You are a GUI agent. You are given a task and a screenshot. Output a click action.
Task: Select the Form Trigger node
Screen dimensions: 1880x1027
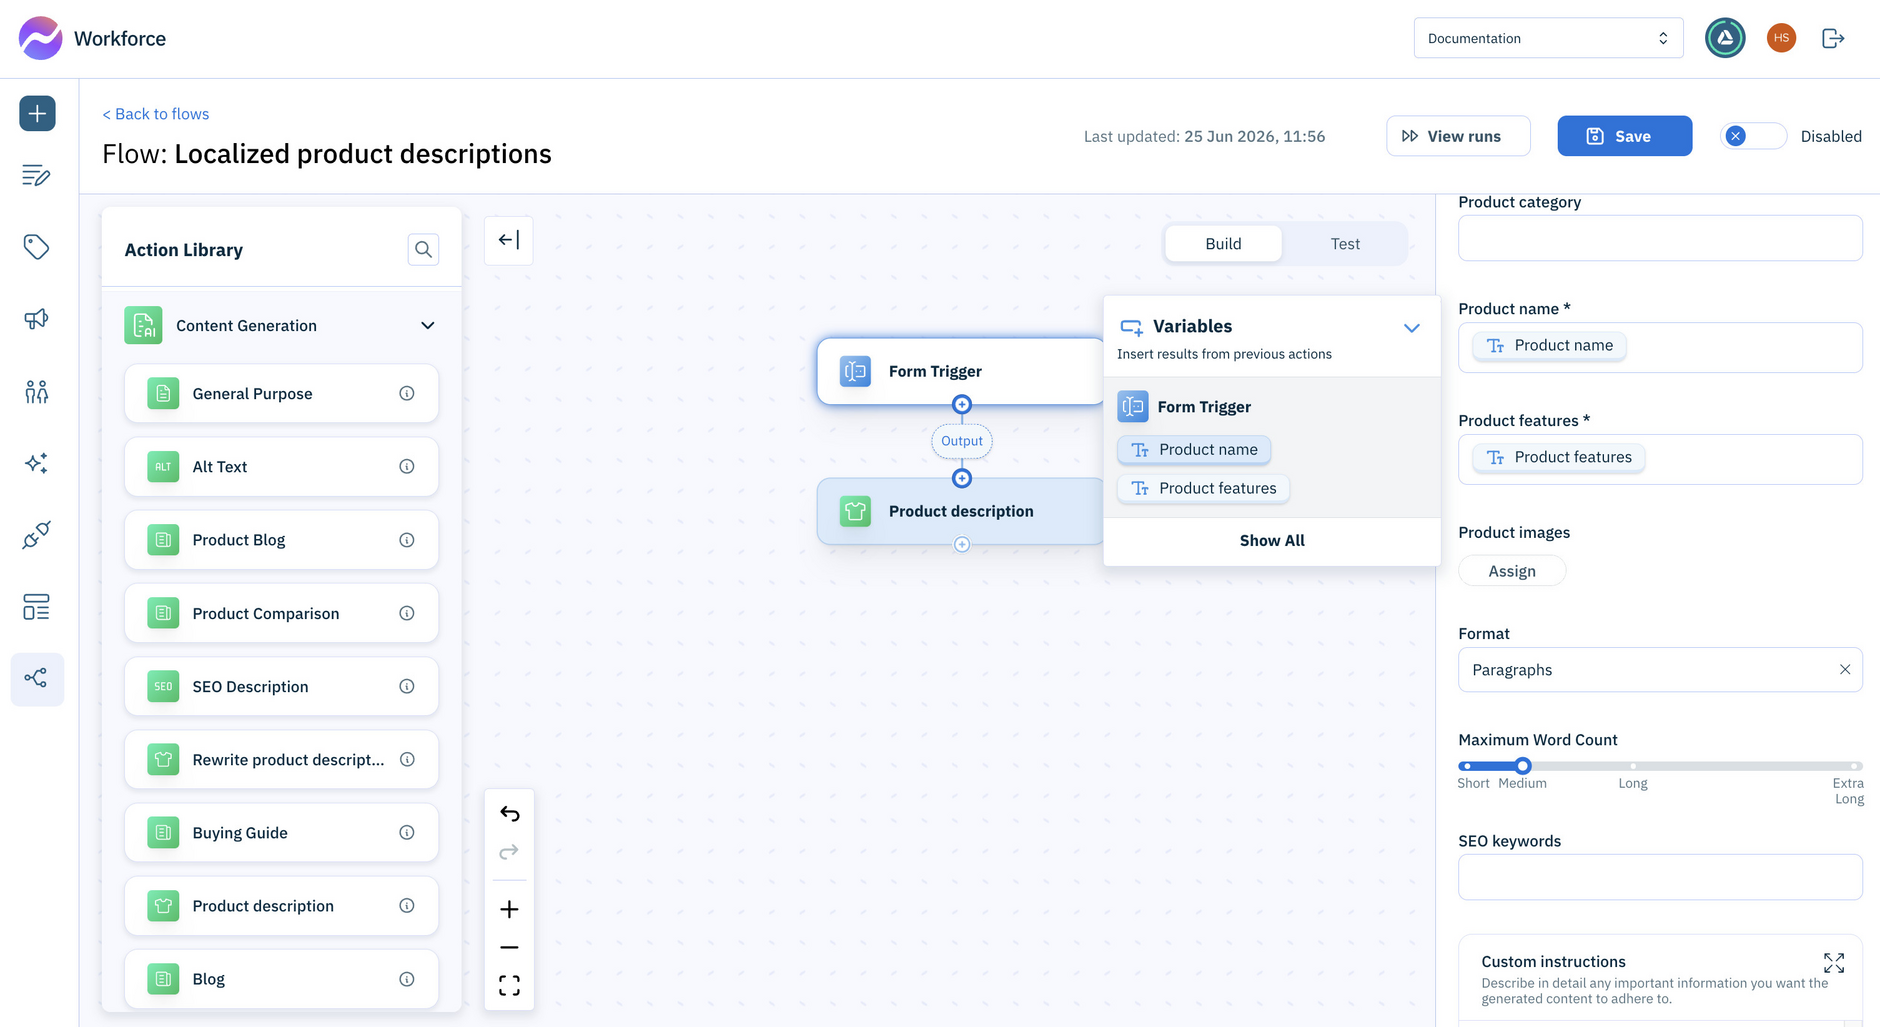point(961,371)
